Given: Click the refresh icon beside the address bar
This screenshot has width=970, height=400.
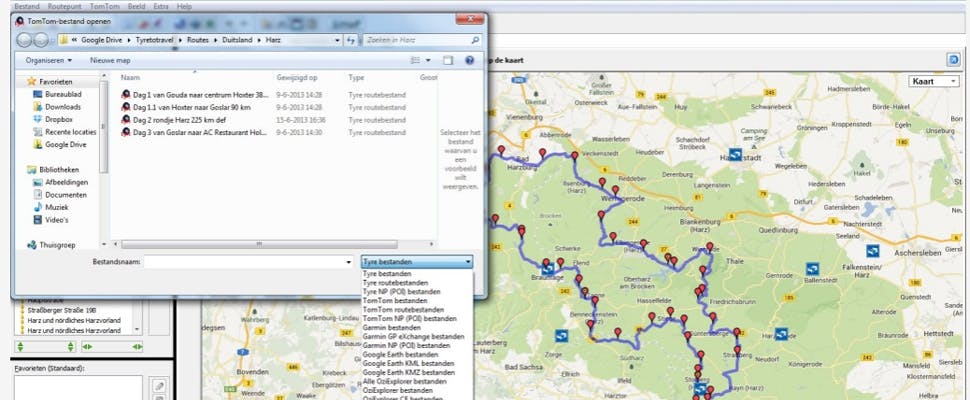Looking at the screenshot, I should click(x=351, y=40).
